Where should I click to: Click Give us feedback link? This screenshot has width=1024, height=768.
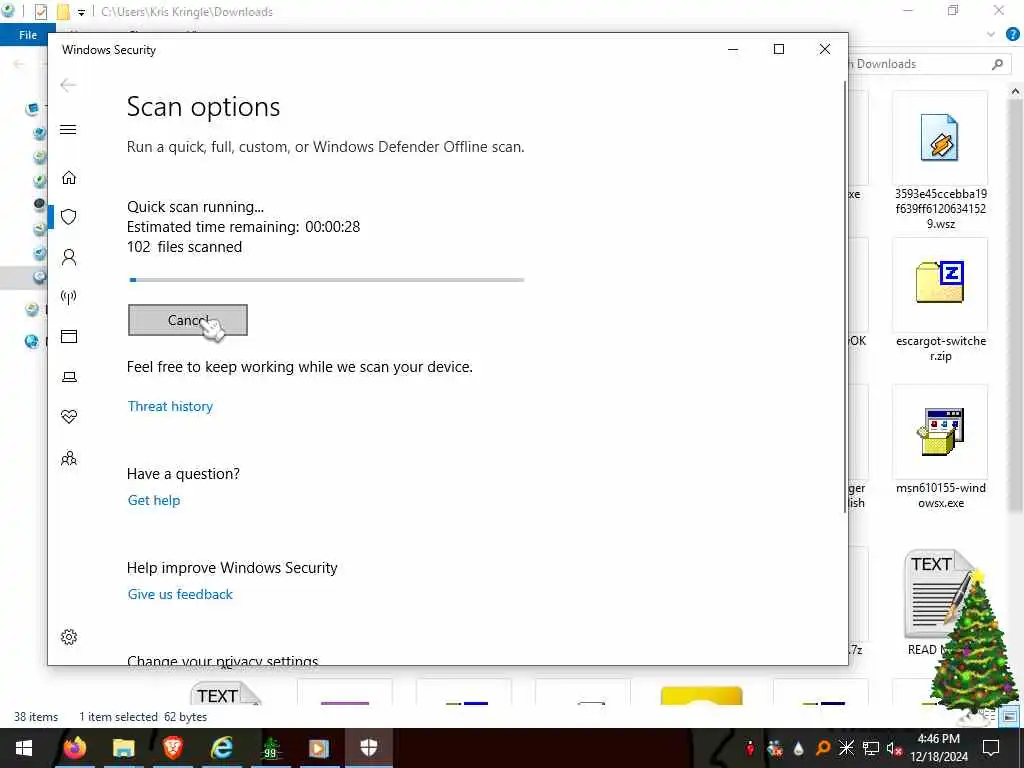pyautogui.click(x=180, y=594)
